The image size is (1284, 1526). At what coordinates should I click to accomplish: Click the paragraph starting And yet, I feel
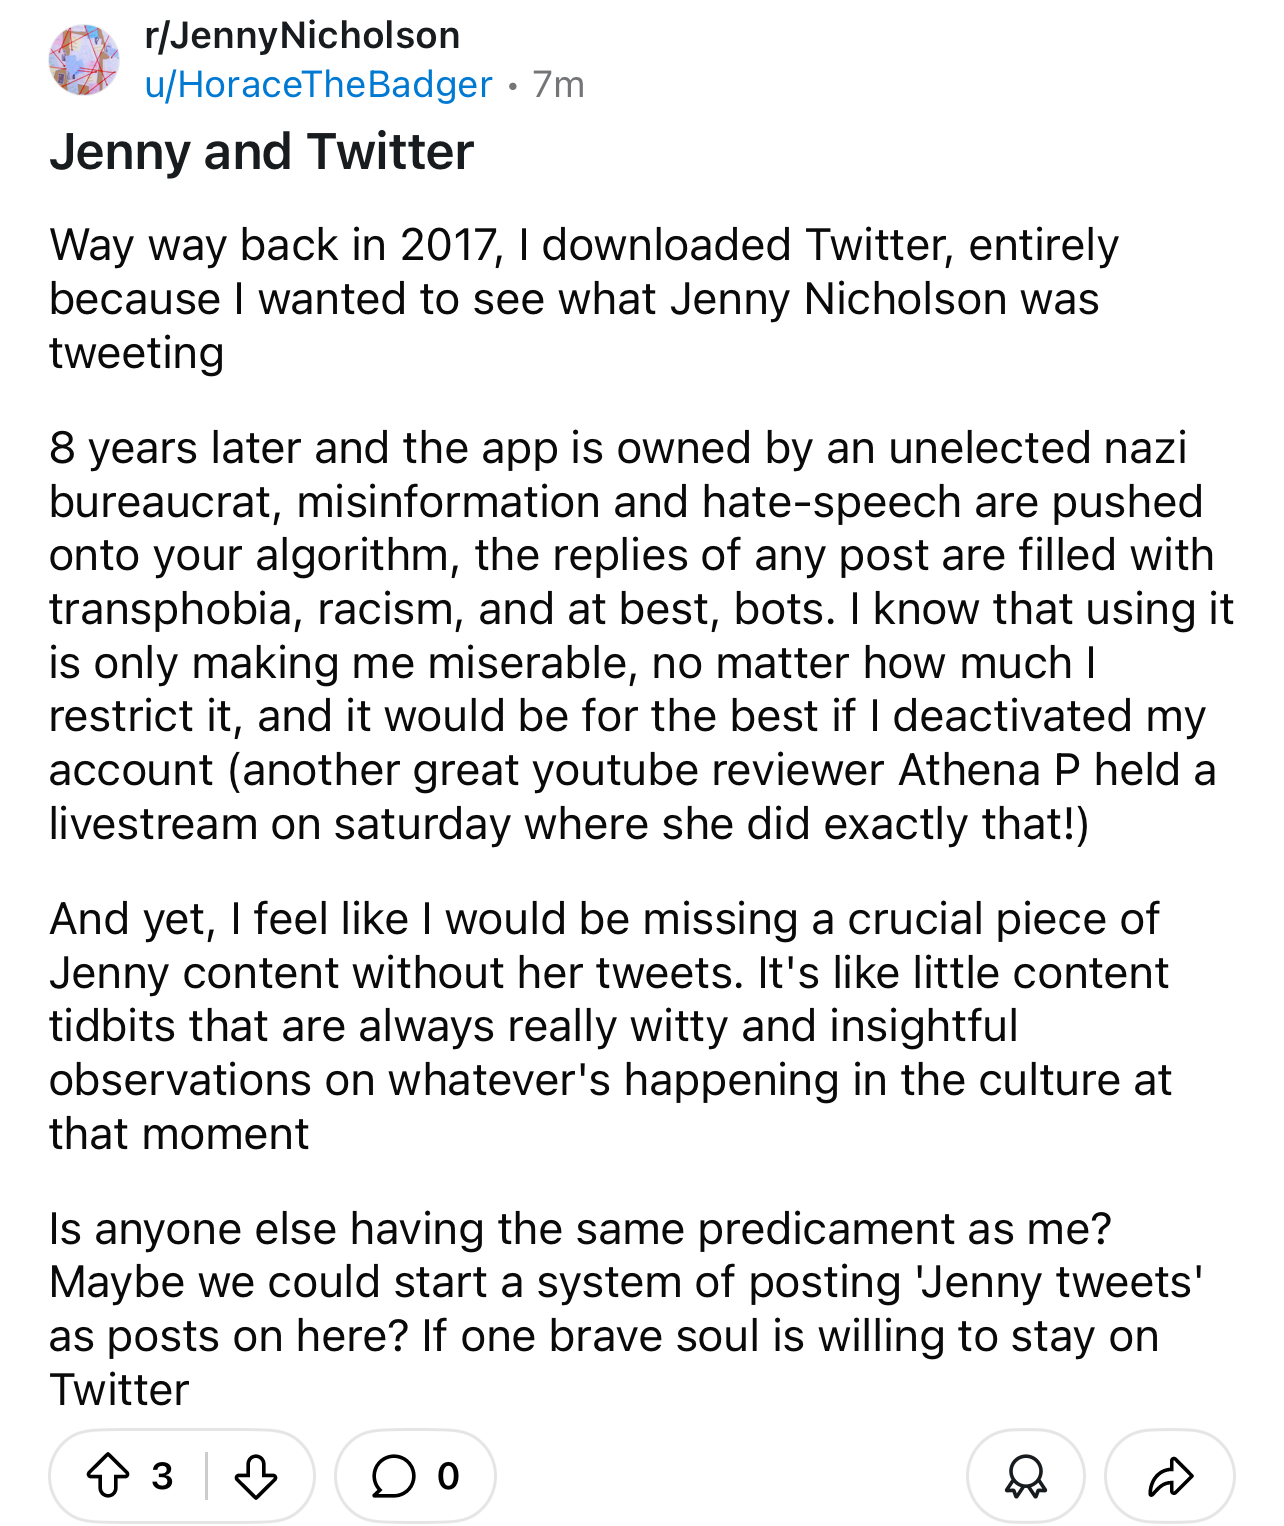[x=610, y=1026]
